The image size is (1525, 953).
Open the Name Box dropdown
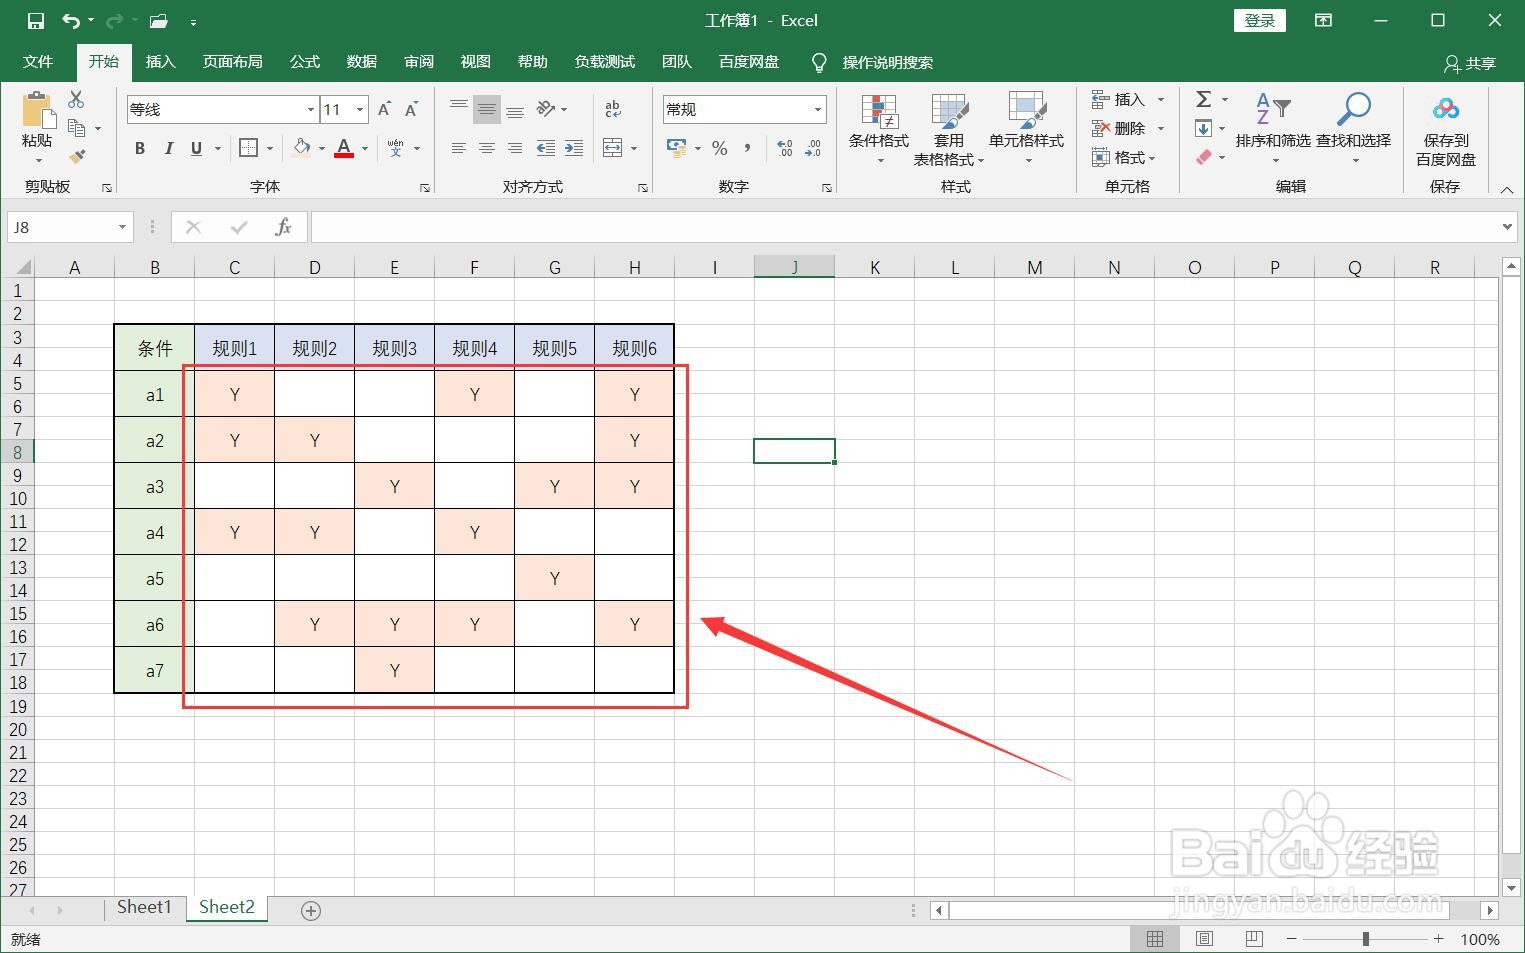coord(123,227)
